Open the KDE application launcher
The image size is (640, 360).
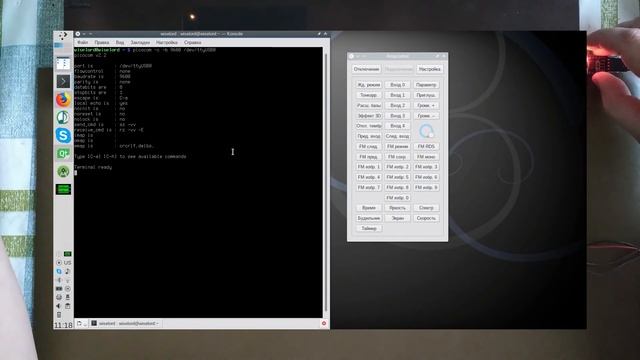(x=63, y=36)
